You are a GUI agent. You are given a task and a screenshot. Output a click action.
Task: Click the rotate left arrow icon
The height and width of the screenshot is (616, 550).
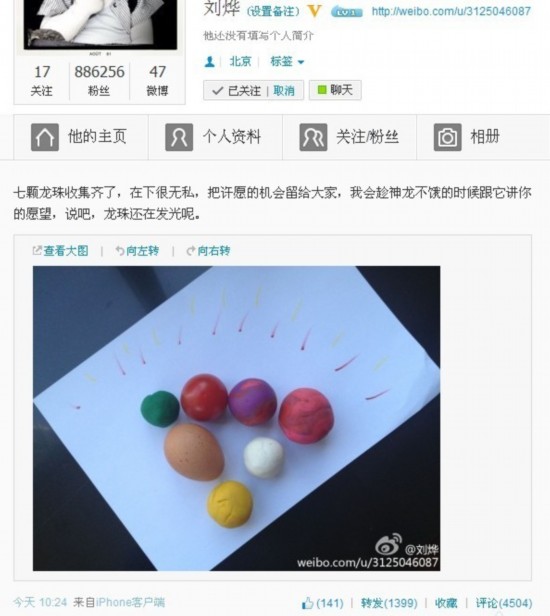[119, 251]
